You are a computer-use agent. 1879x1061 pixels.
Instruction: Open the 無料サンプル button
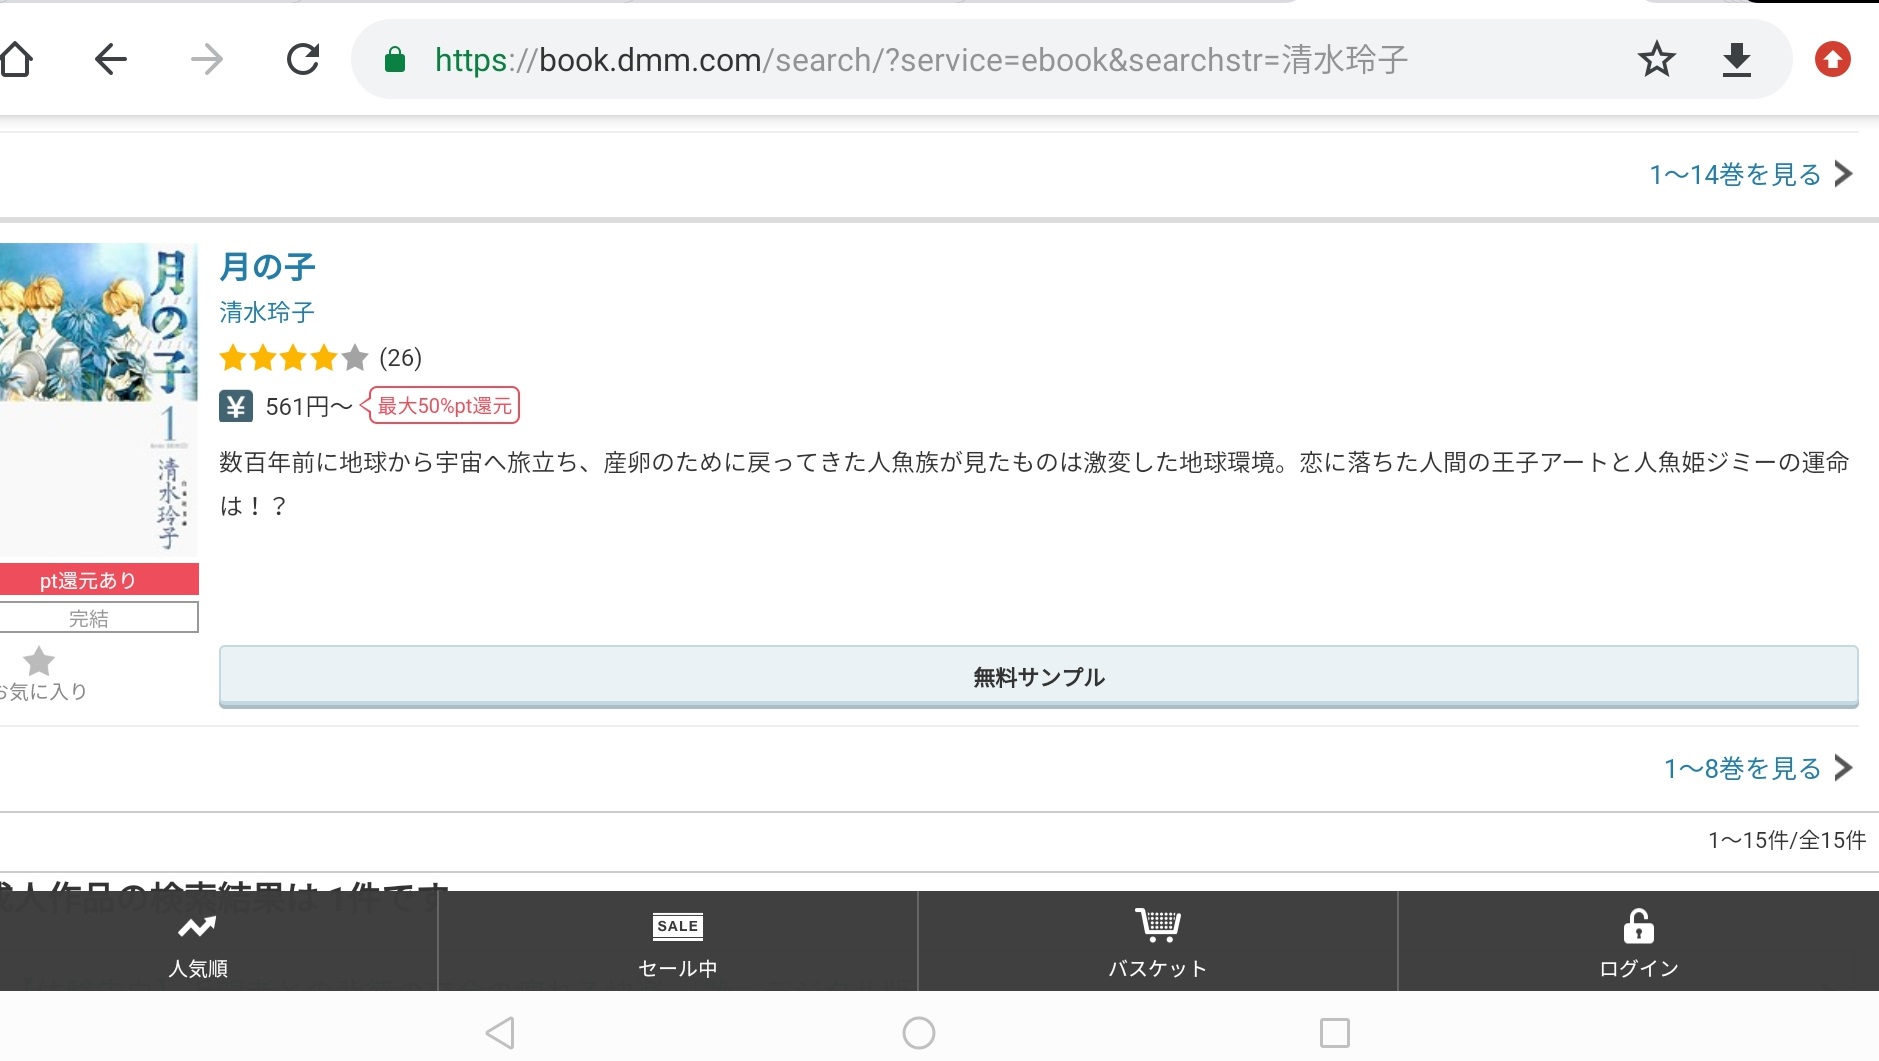click(1038, 677)
